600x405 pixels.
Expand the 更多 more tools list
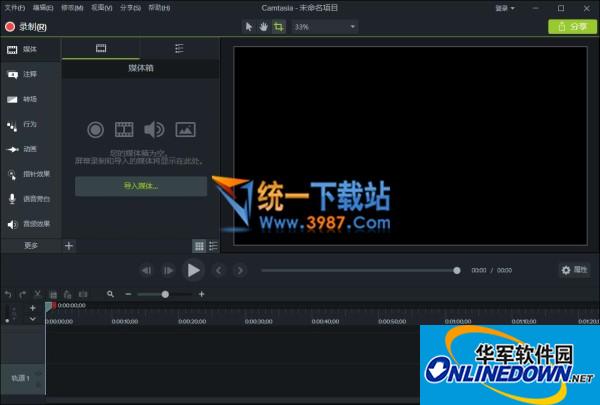tap(31, 246)
